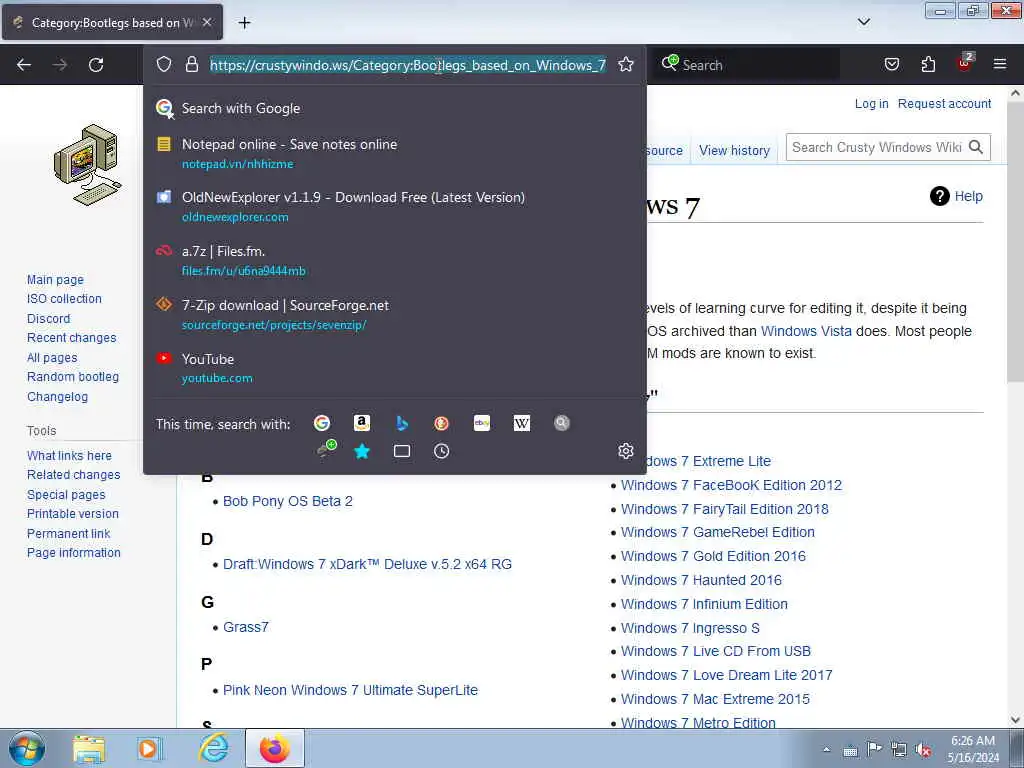Open the Windows Start orb
Image resolution: width=1024 pixels, height=768 pixels.
coord(27,748)
